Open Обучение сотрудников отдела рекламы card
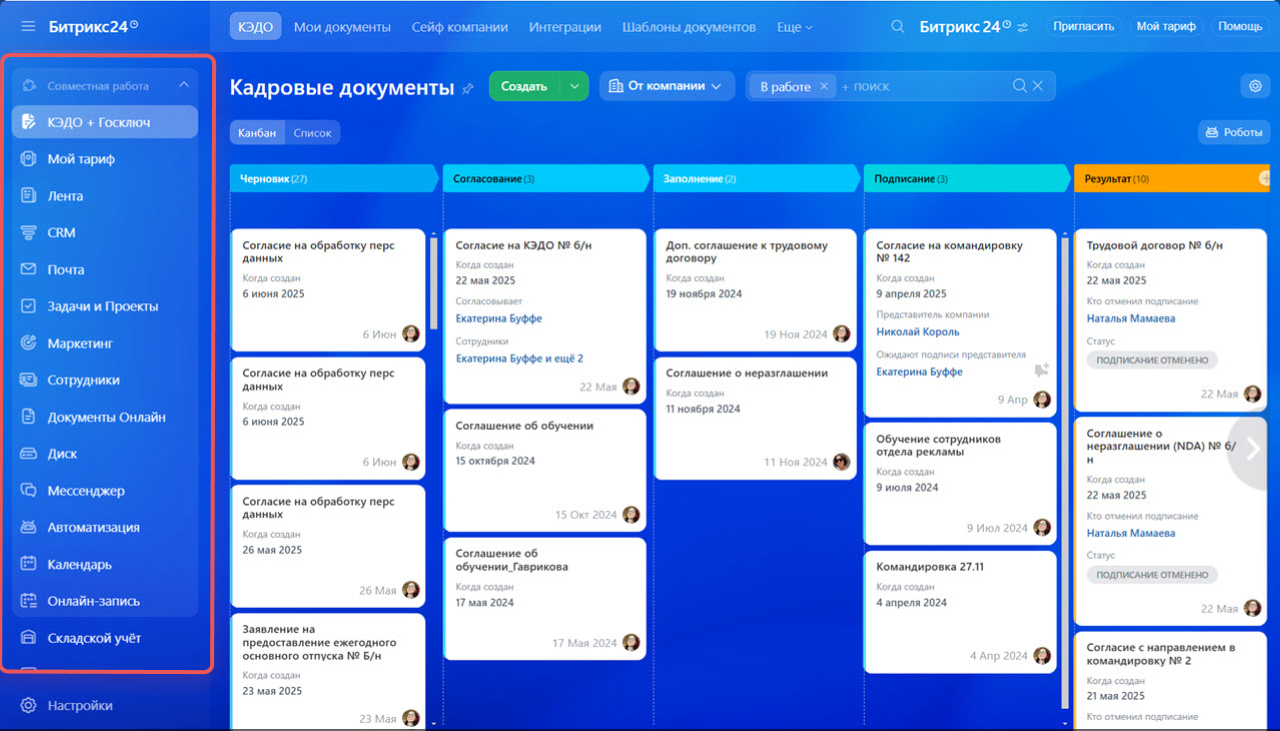Image resolution: width=1280 pixels, height=731 pixels. coord(960,483)
